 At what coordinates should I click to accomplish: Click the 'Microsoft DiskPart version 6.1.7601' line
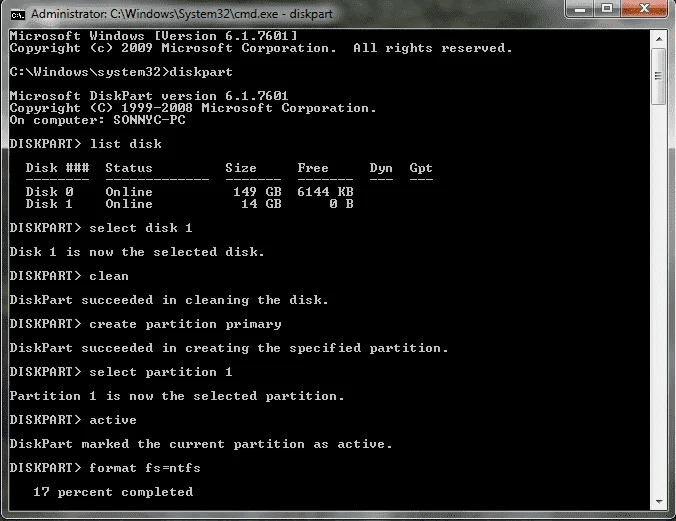(x=149, y=96)
